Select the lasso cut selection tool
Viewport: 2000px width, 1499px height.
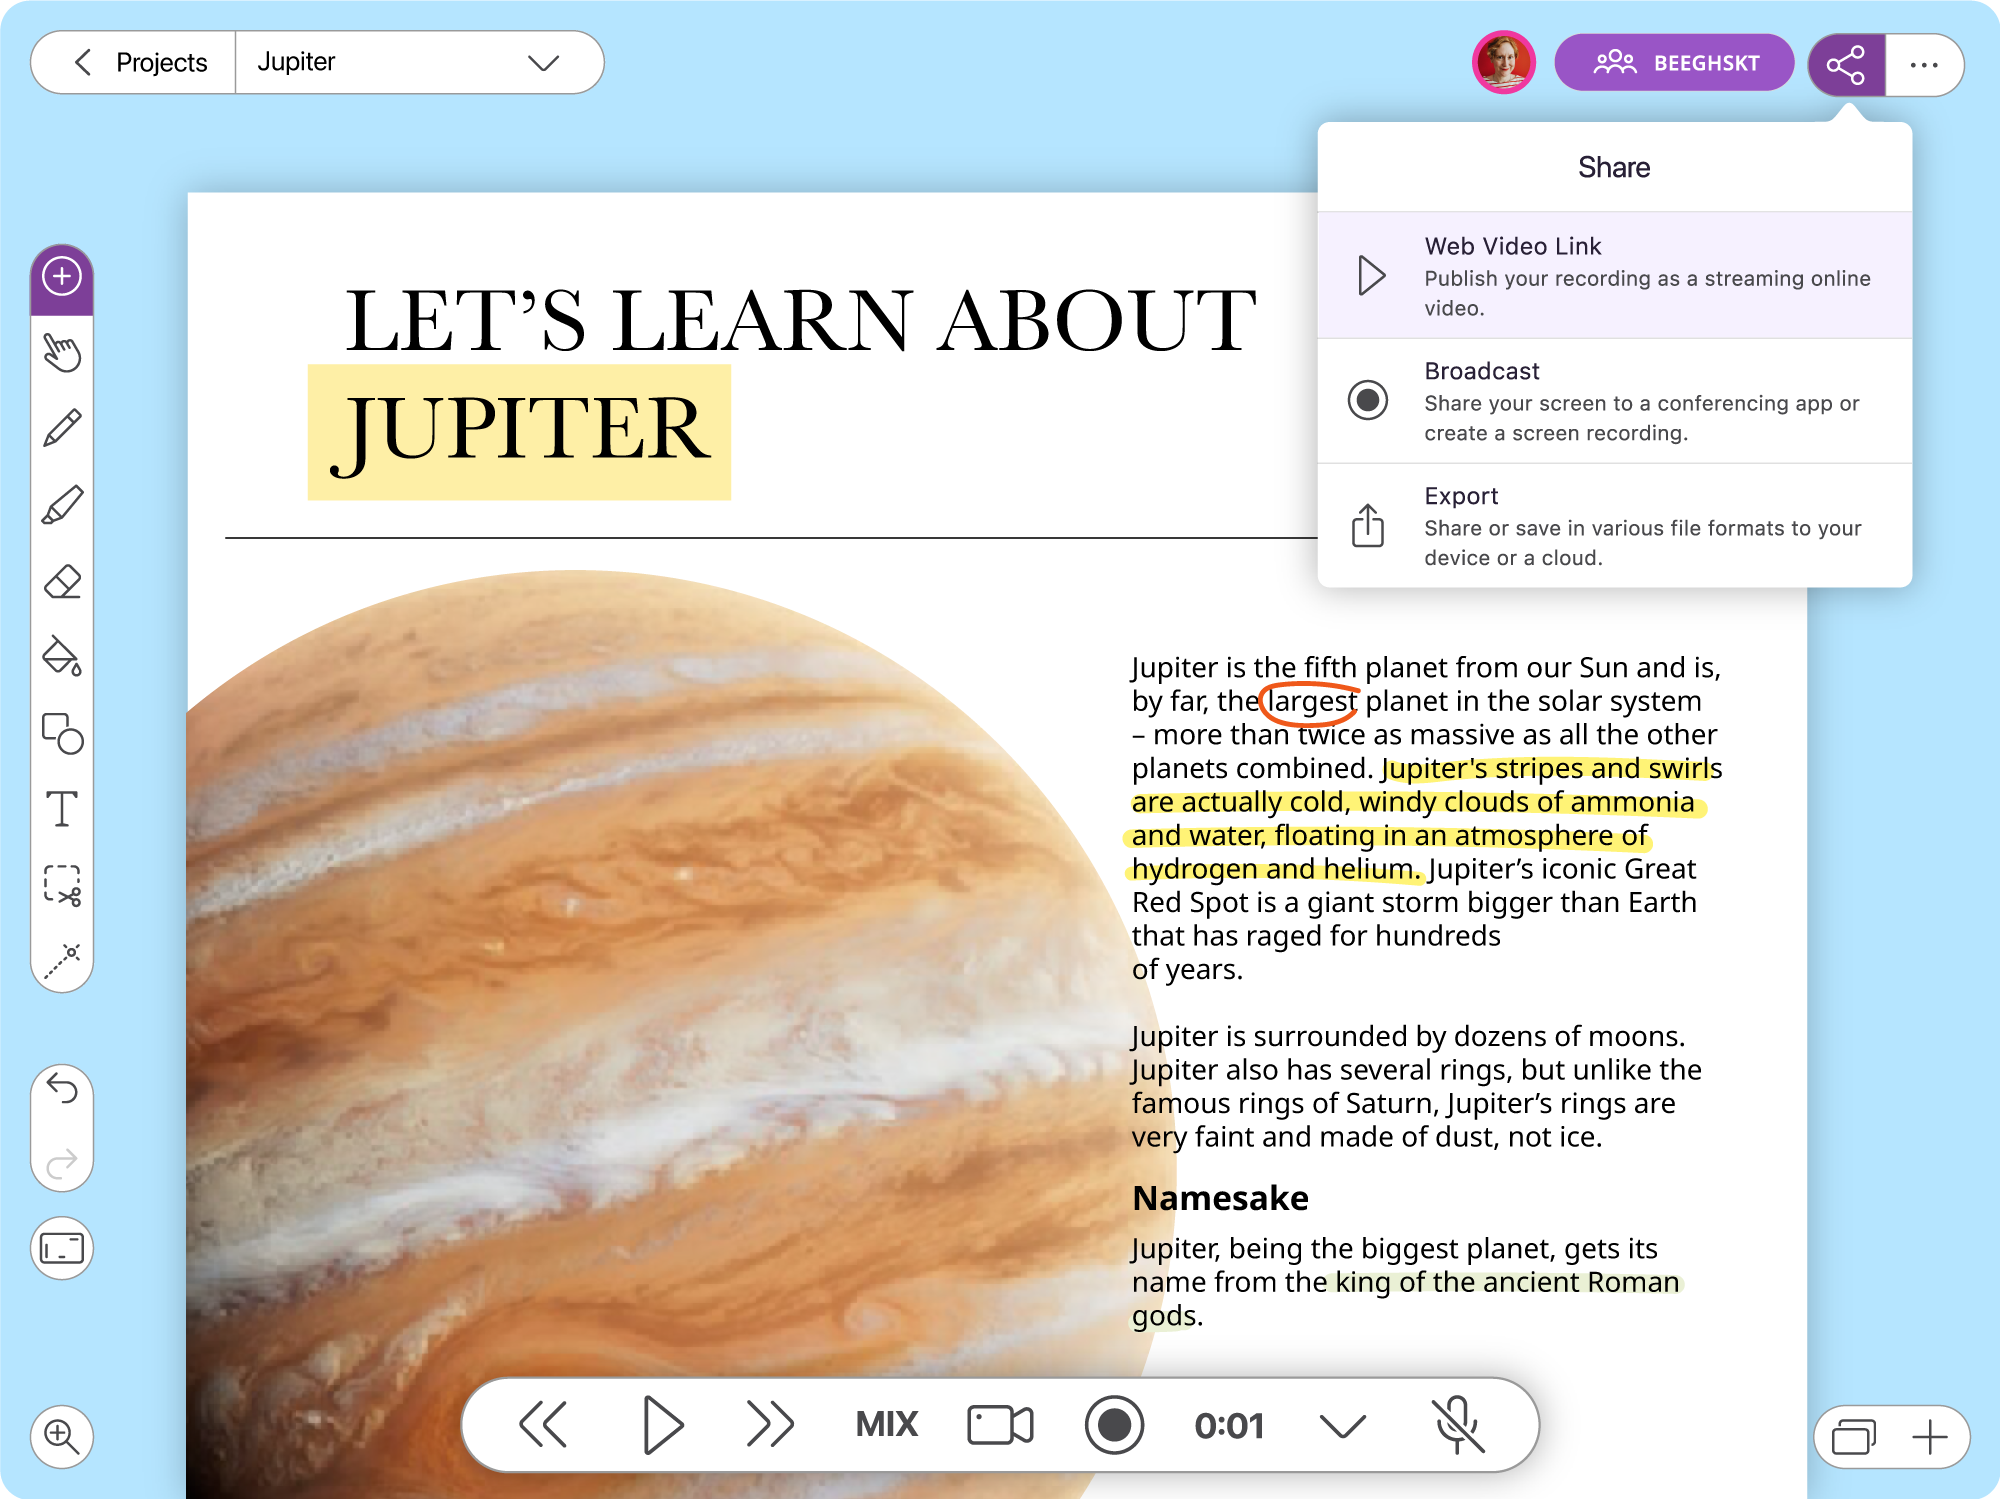(x=62, y=886)
